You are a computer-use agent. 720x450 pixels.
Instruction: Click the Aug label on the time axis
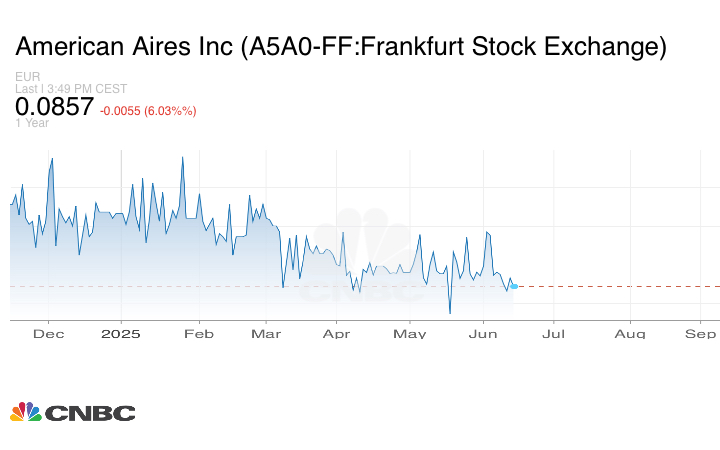click(x=629, y=334)
